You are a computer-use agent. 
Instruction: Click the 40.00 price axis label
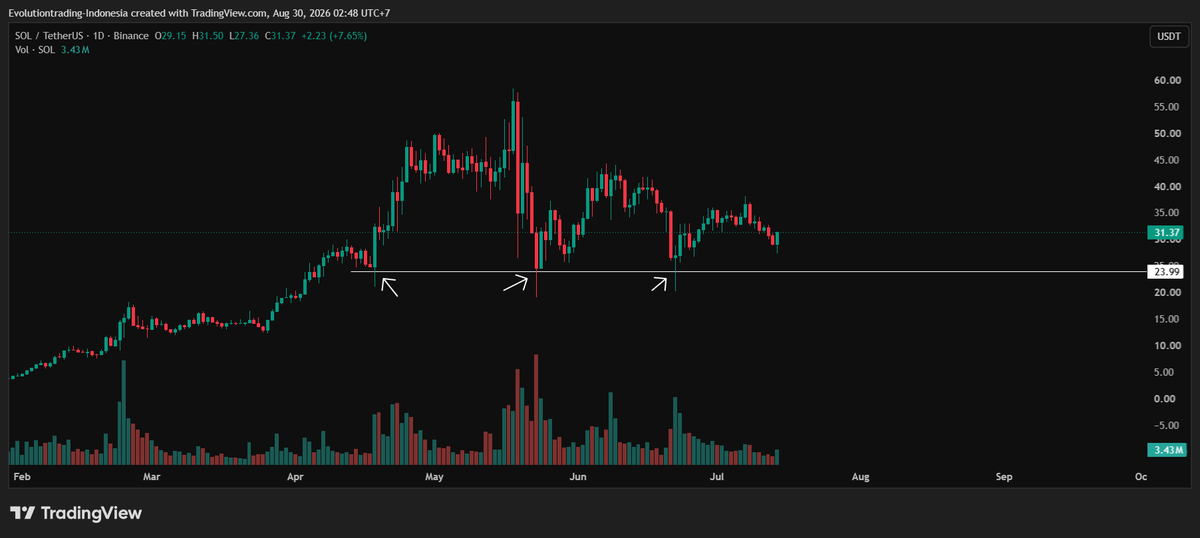1168,186
